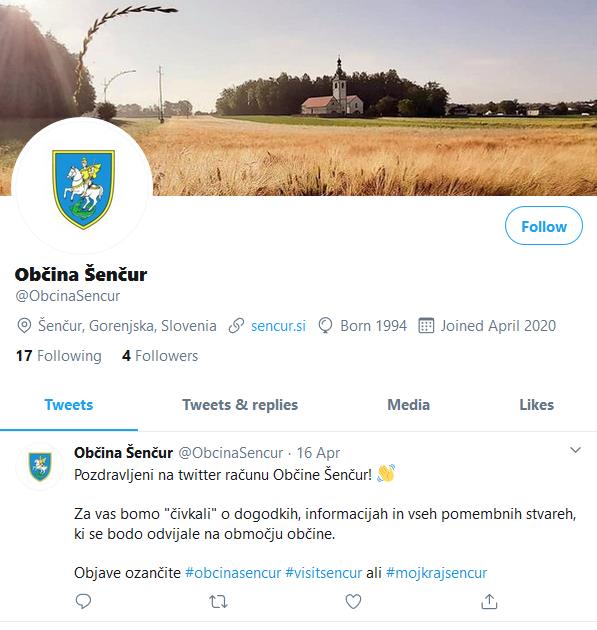597x630 pixels.
Task: Open the #visitsencur hashtag
Action: [x=323, y=573]
